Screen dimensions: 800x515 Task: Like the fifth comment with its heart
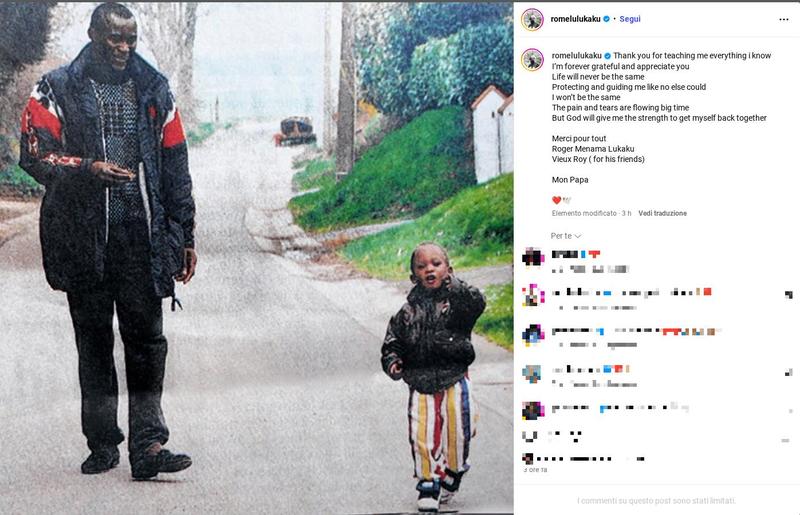(790, 411)
